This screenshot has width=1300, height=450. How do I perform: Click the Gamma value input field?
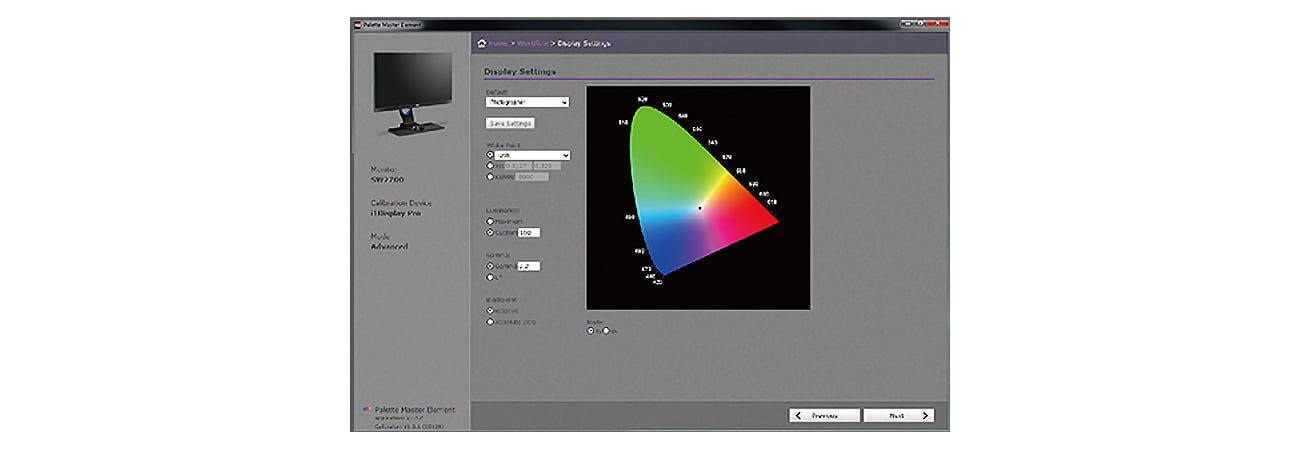[x=528, y=266]
